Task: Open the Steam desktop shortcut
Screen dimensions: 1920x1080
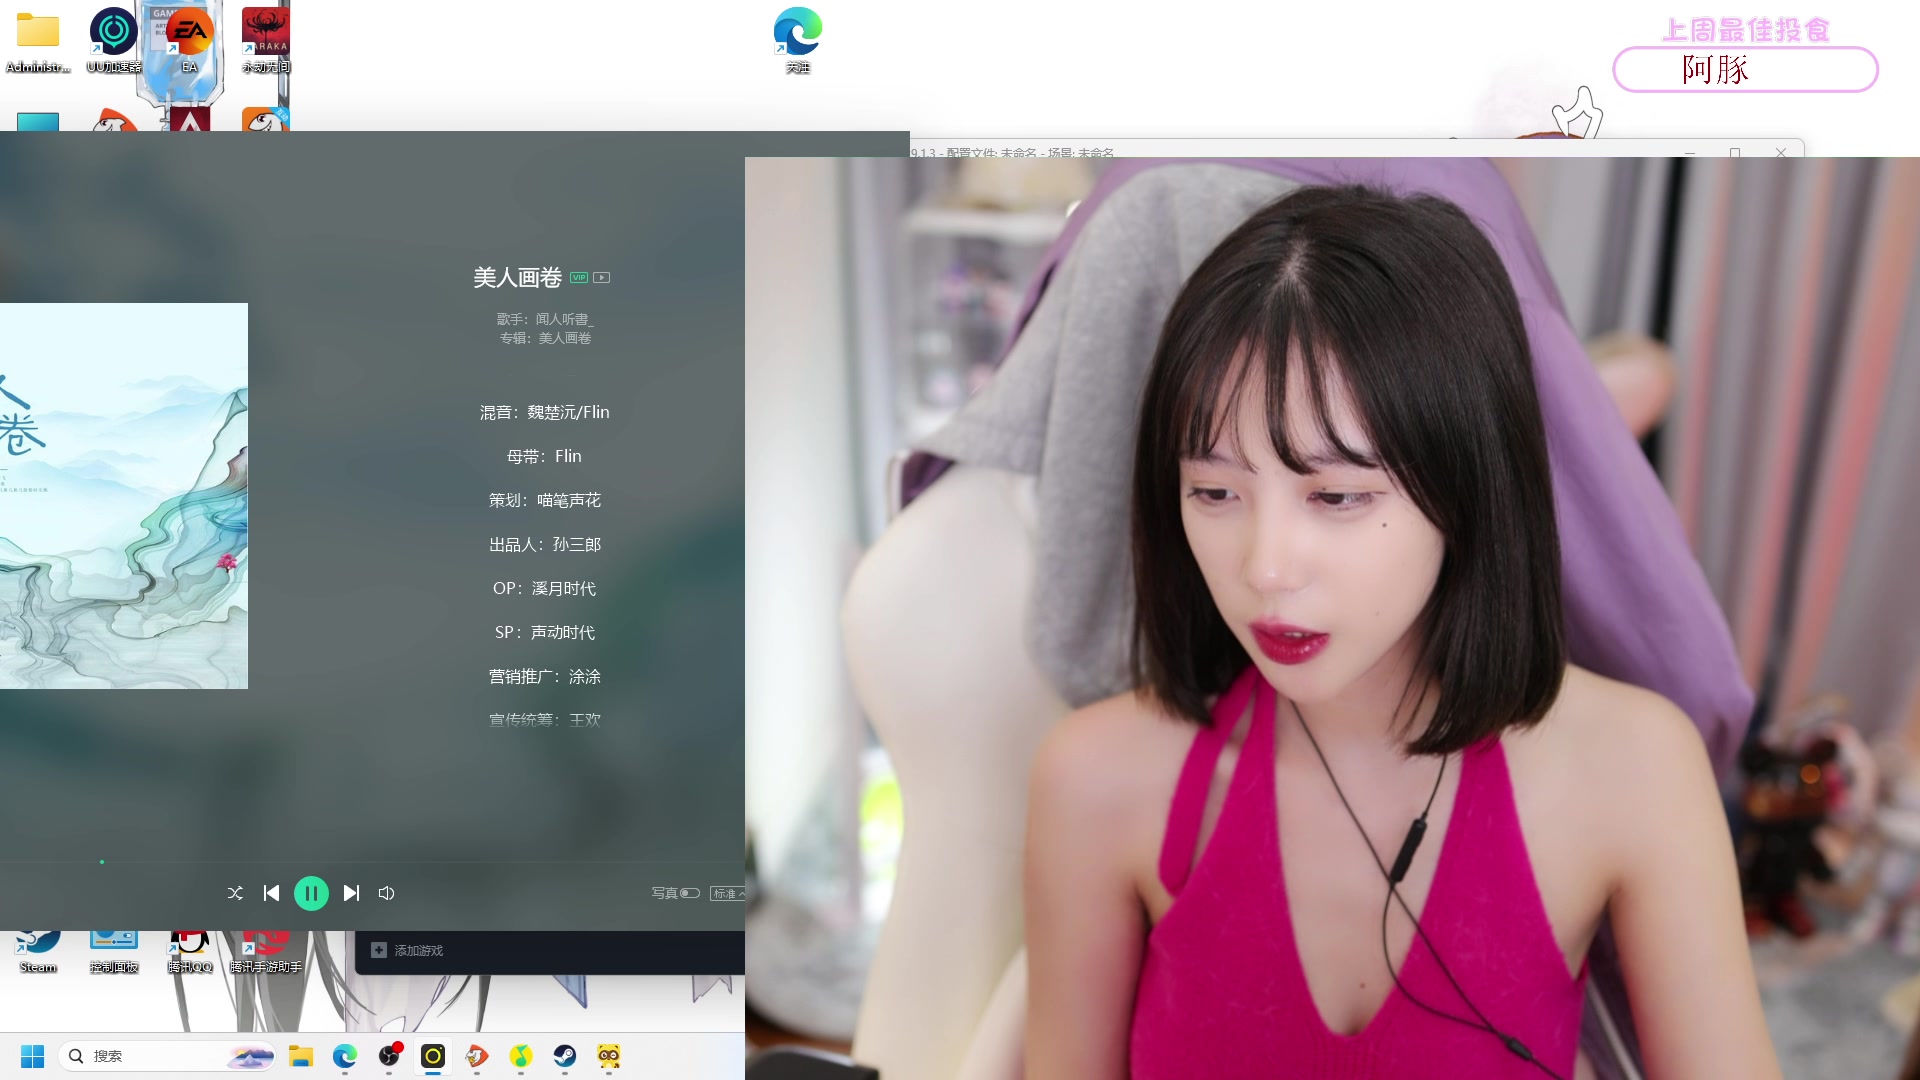Action: (38, 952)
